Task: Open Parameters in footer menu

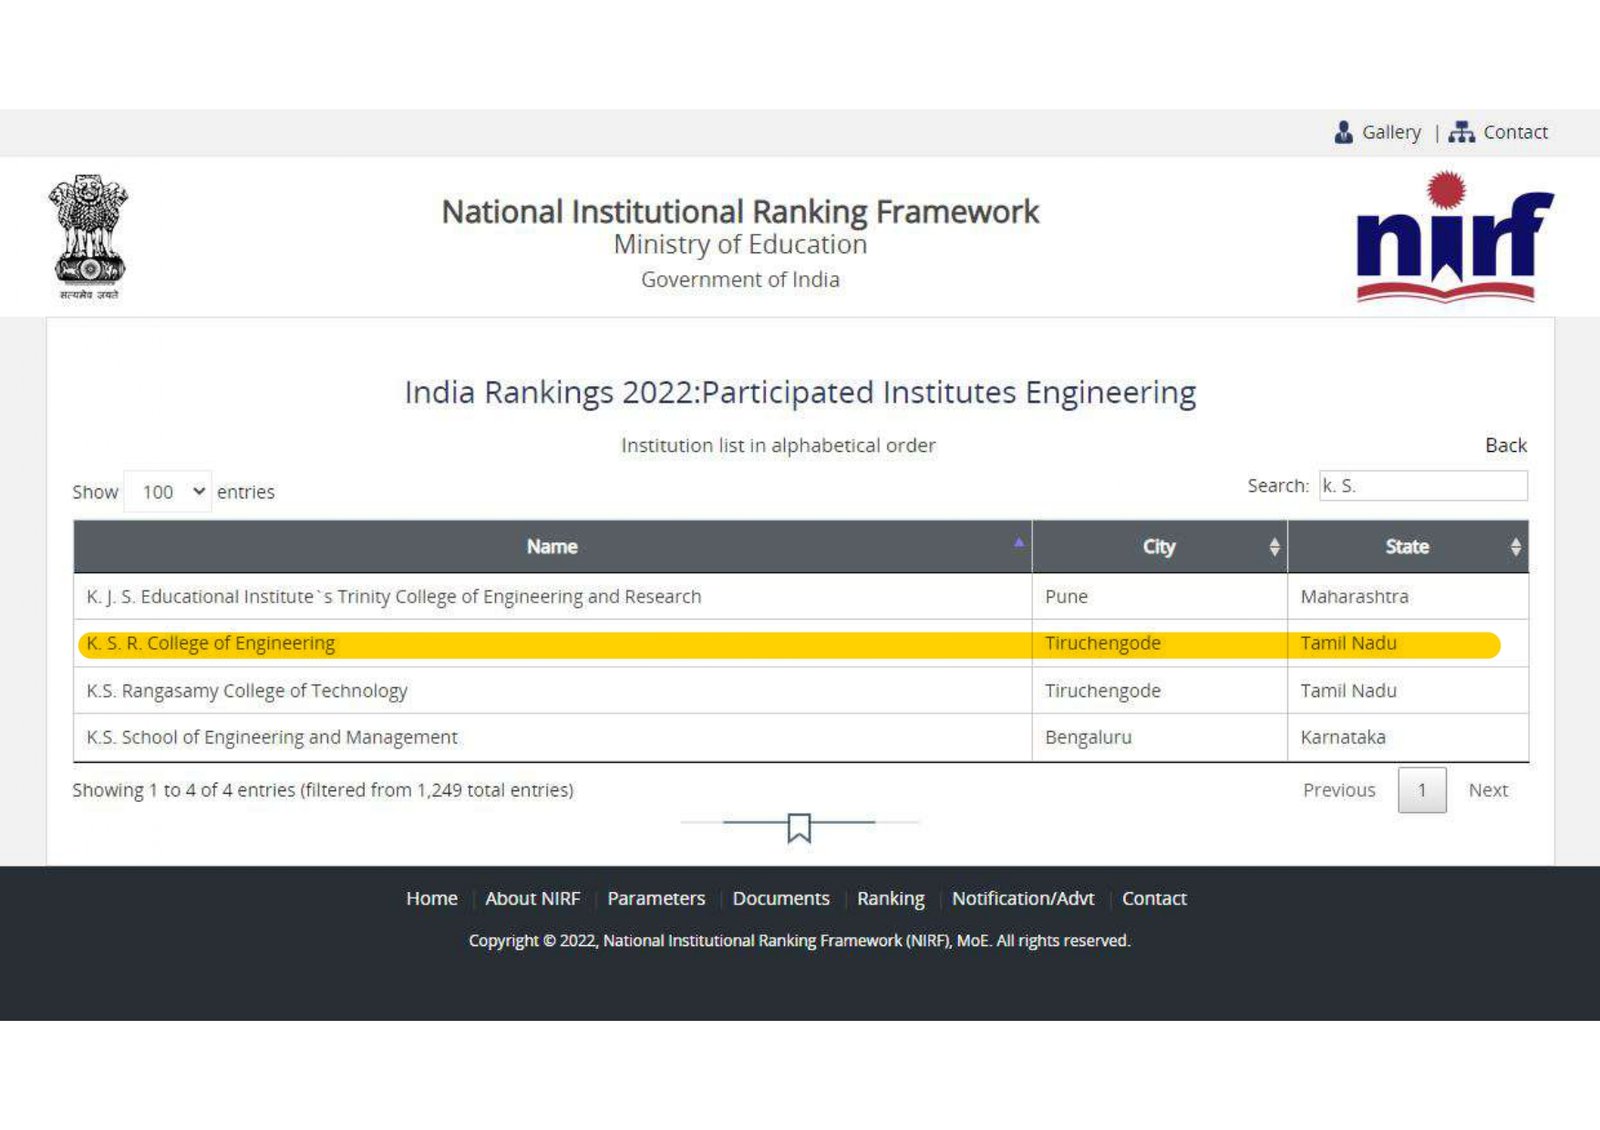Action: pos(656,898)
